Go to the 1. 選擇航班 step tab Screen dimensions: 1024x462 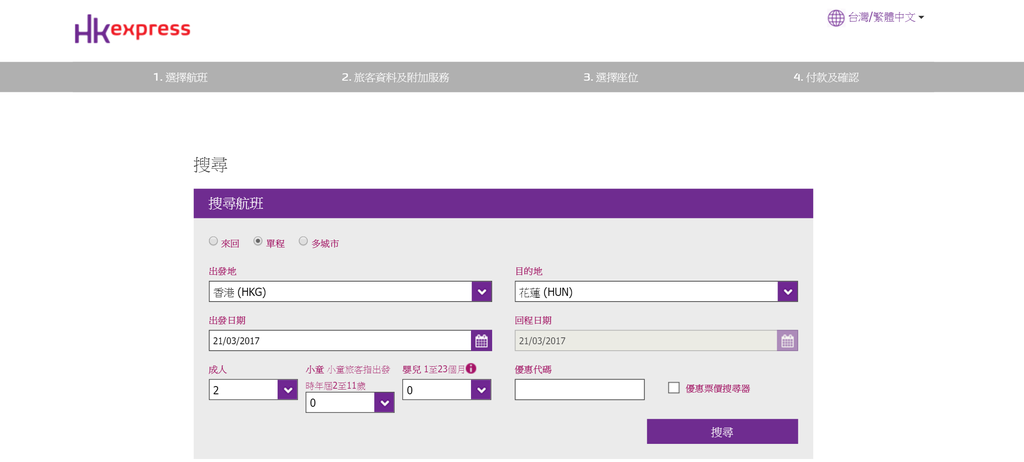click(181, 77)
